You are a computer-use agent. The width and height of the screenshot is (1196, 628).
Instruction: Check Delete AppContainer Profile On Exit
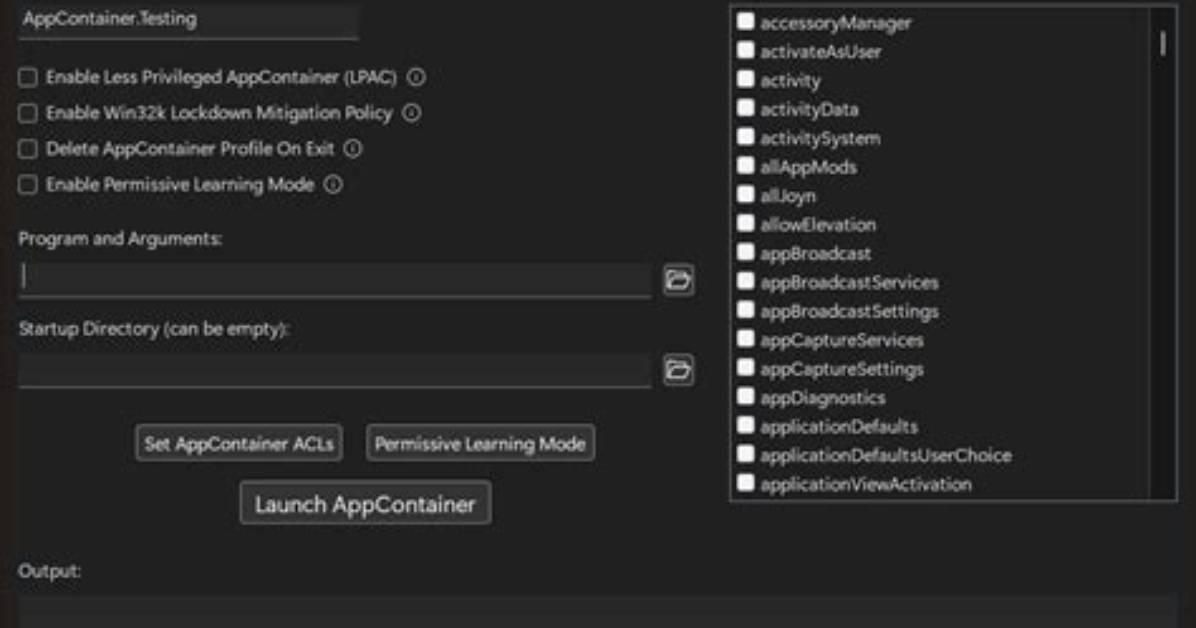coord(27,149)
